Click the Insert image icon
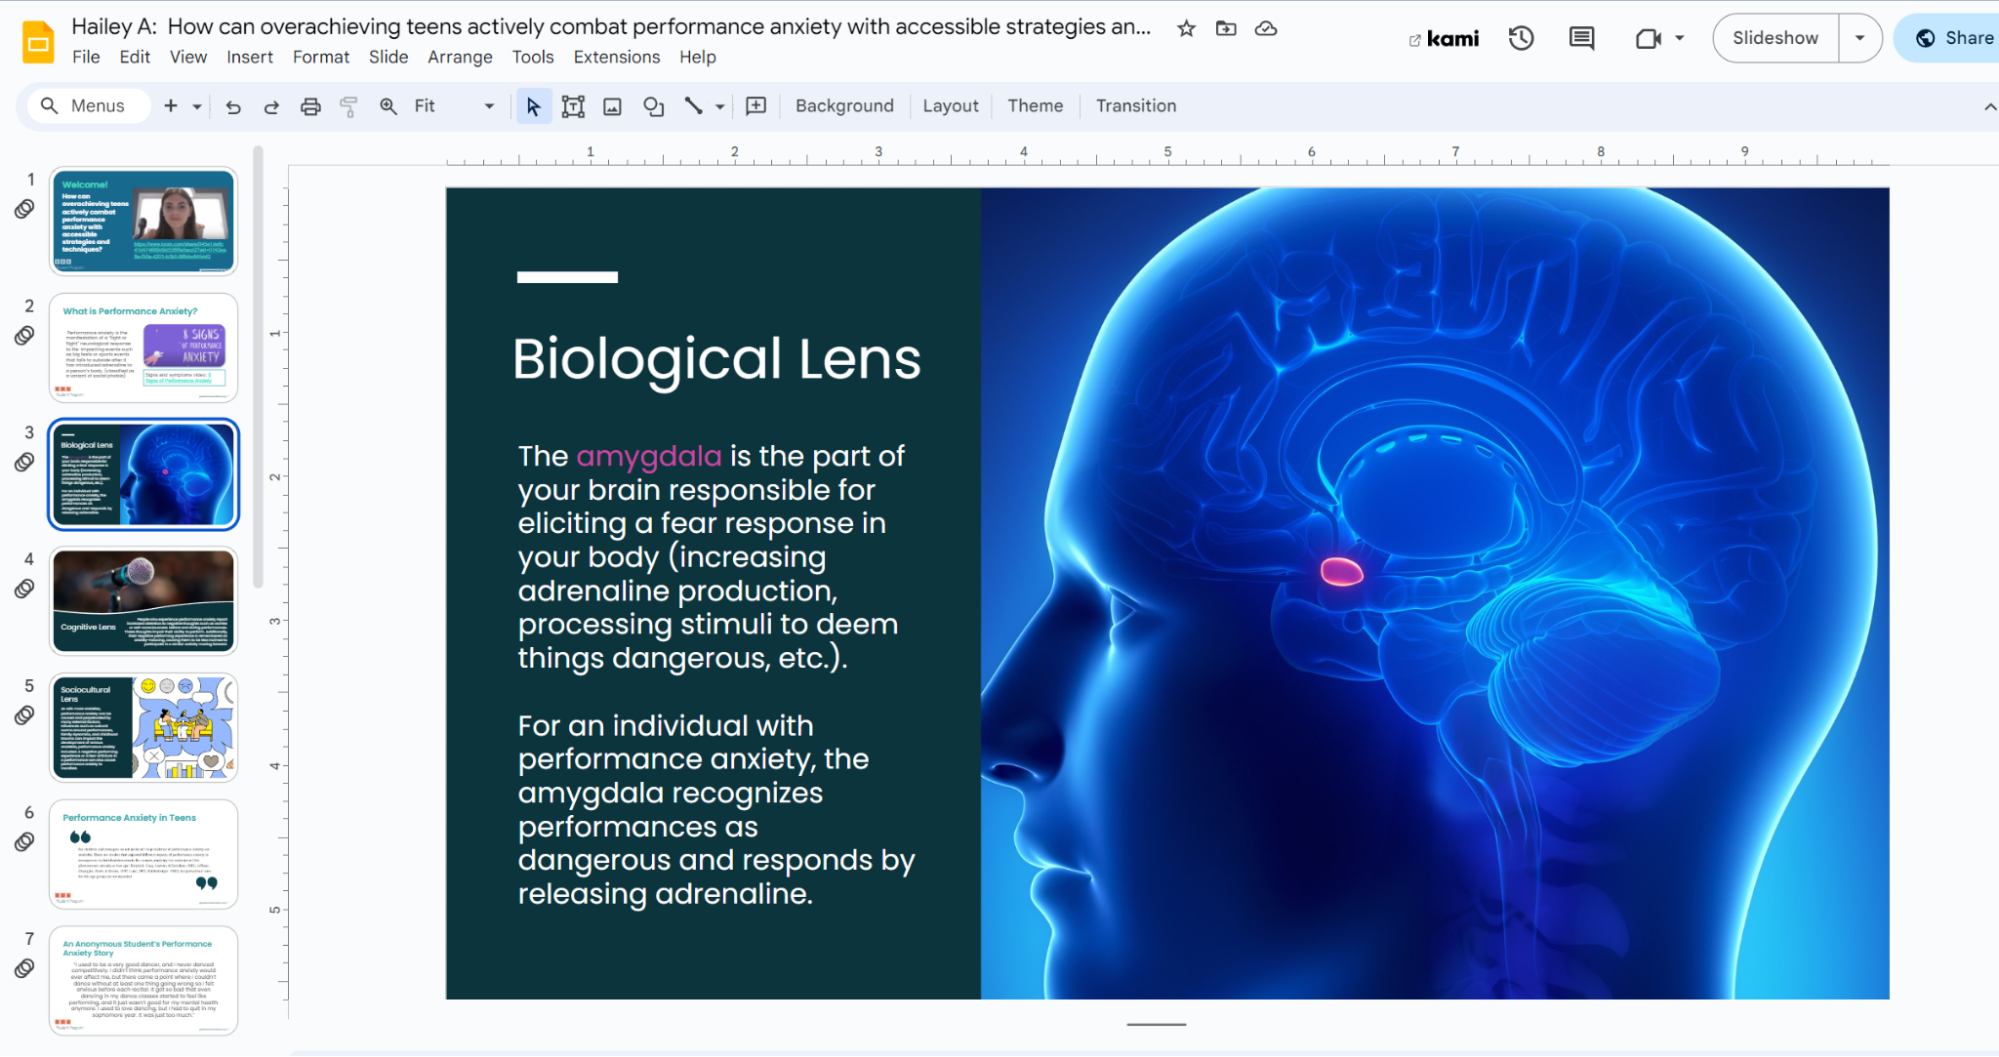Image resolution: width=1999 pixels, height=1057 pixels. 612,107
